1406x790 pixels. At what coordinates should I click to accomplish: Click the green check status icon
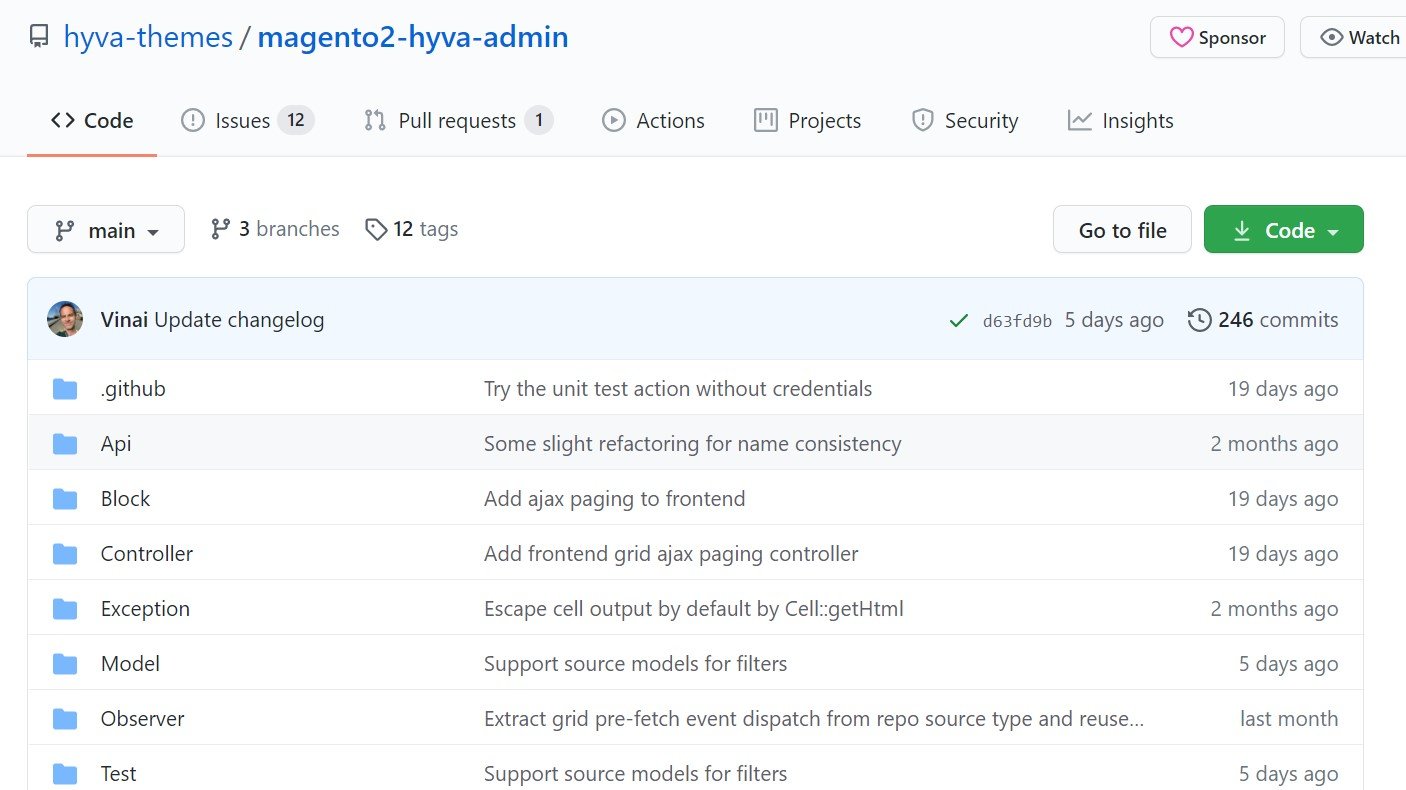(958, 321)
